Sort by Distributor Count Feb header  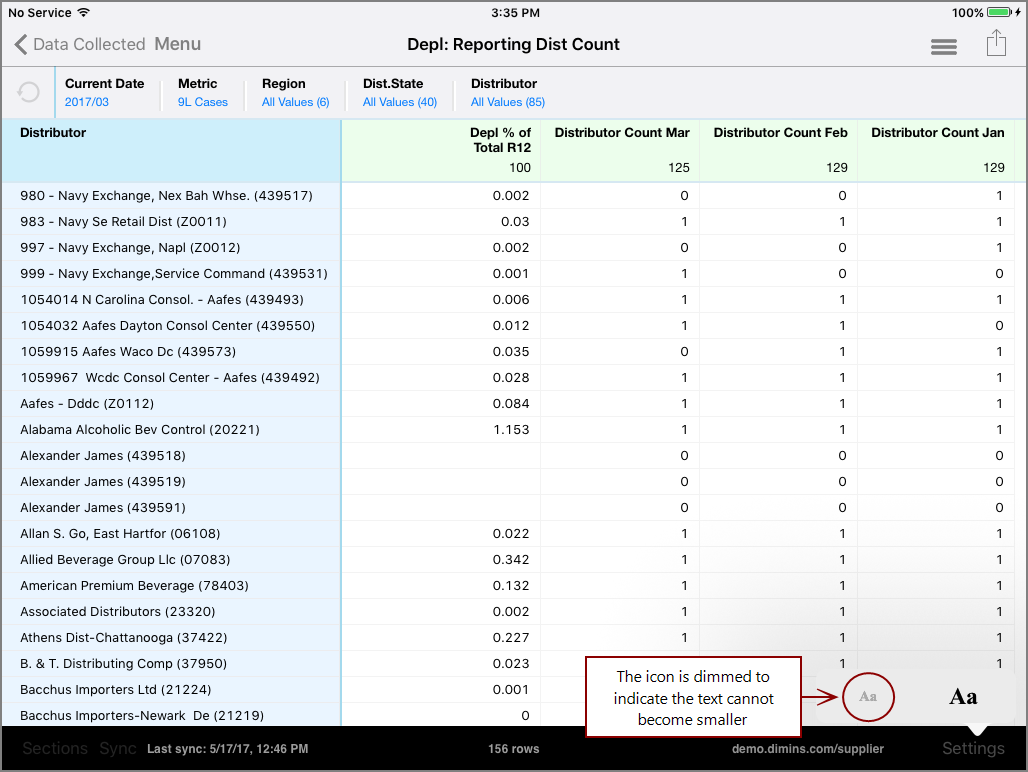779,151
